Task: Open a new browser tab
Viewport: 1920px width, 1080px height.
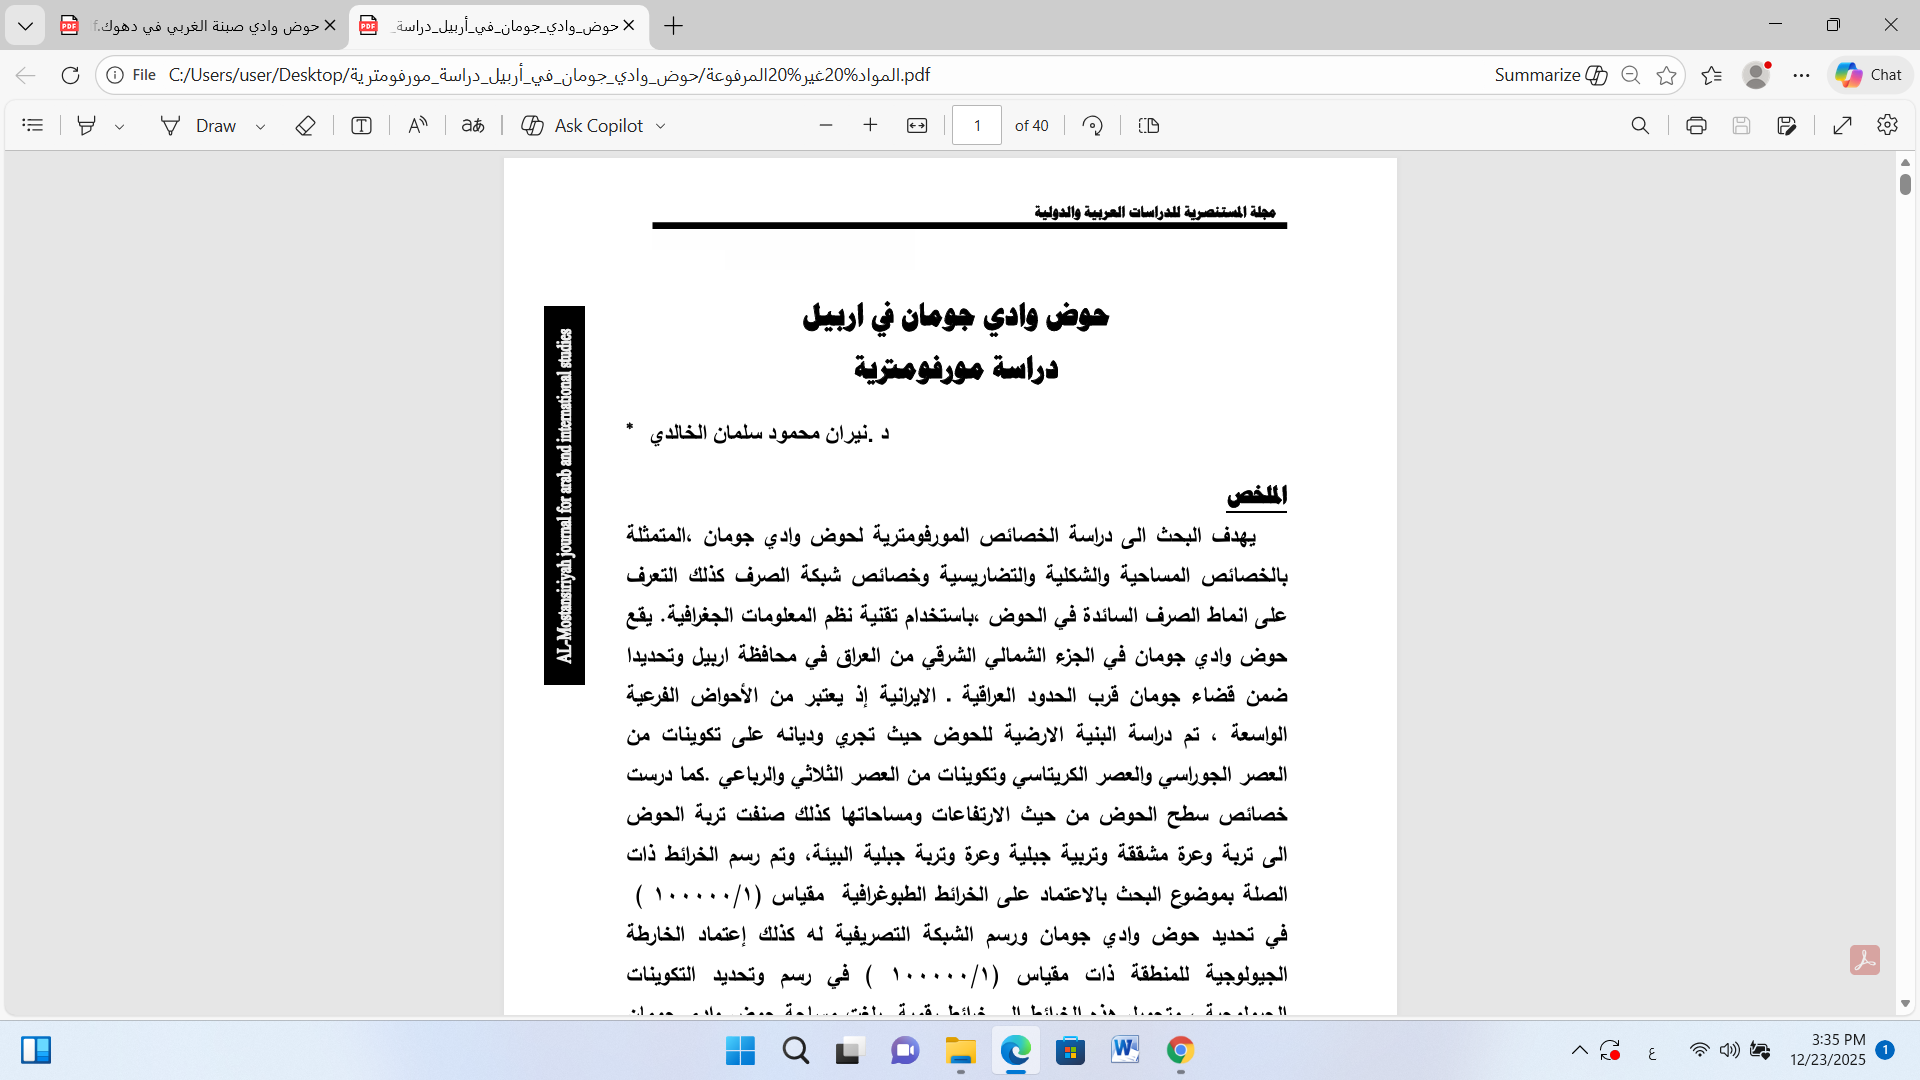Action: click(674, 26)
